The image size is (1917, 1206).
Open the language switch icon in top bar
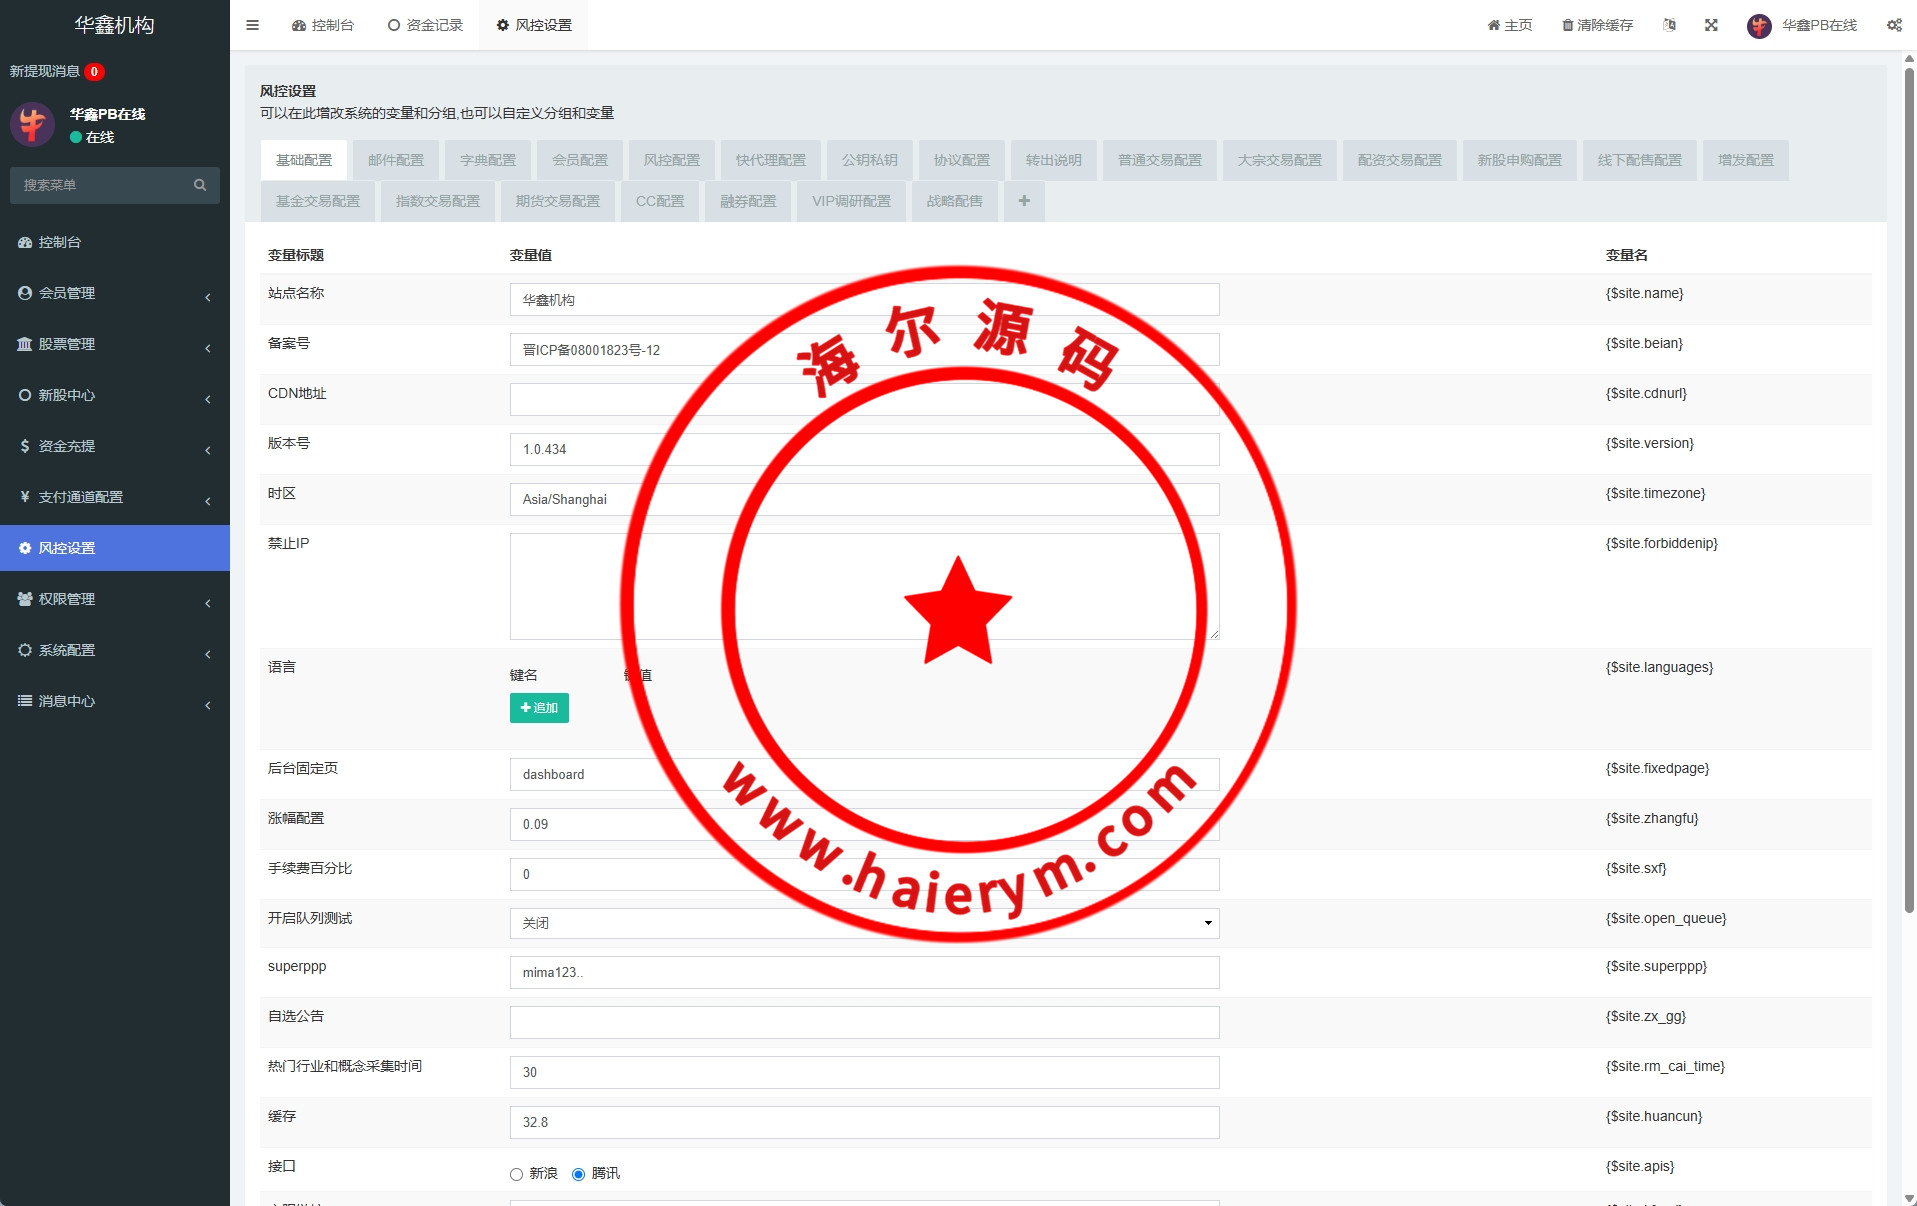[x=1669, y=25]
